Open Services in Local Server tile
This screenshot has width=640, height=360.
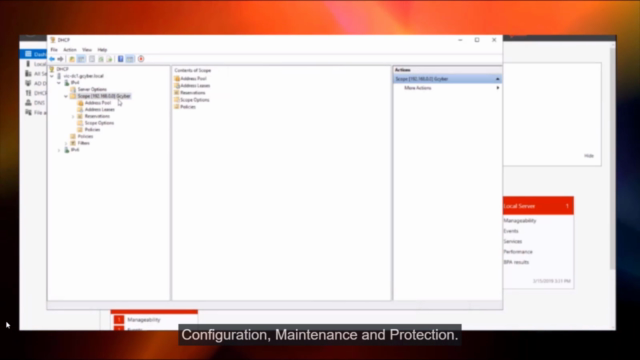[x=513, y=242]
